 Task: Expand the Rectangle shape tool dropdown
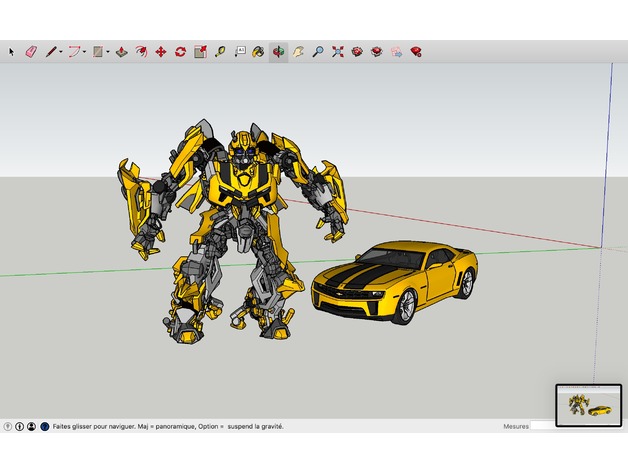108,52
